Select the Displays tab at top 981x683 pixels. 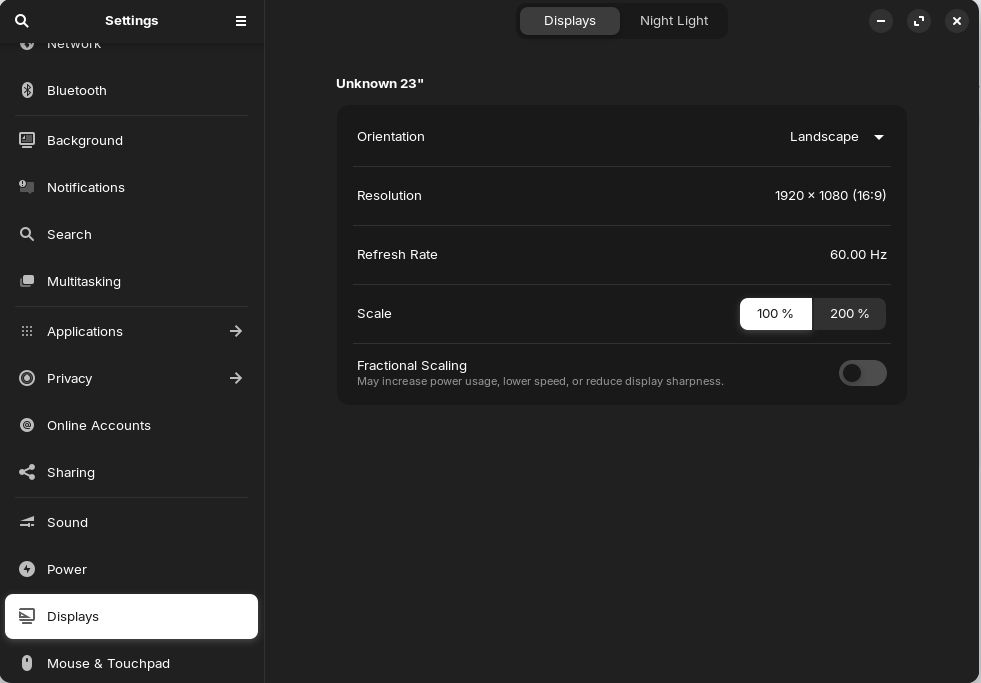click(569, 21)
